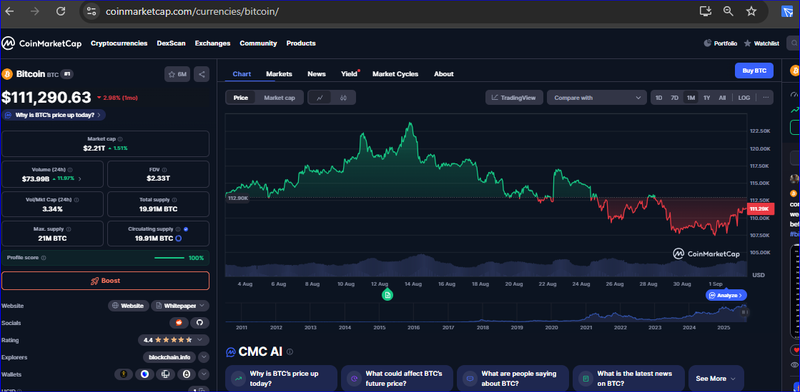The width and height of the screenshot is (800, 392).
Task: Click the CoinMarketCap logo
Action: click(x=41, y=43)
